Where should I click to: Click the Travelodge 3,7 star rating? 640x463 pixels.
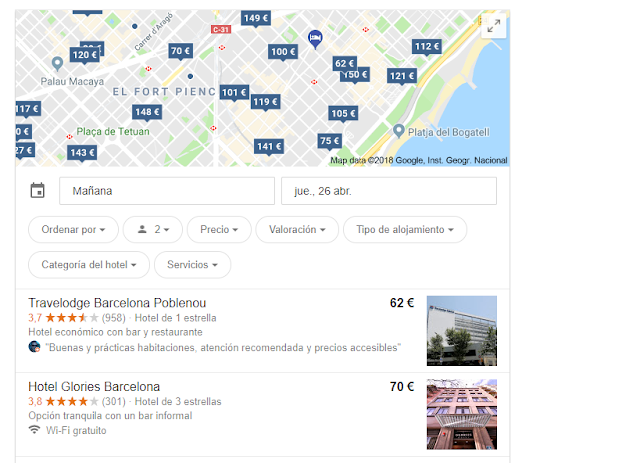tap(63, 318)
